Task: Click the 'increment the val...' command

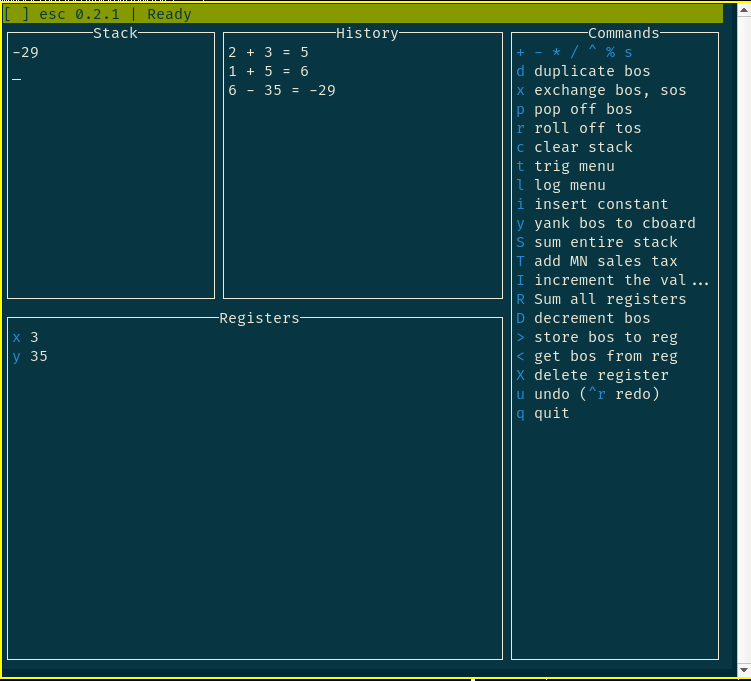Action: [x=612, y=280]
